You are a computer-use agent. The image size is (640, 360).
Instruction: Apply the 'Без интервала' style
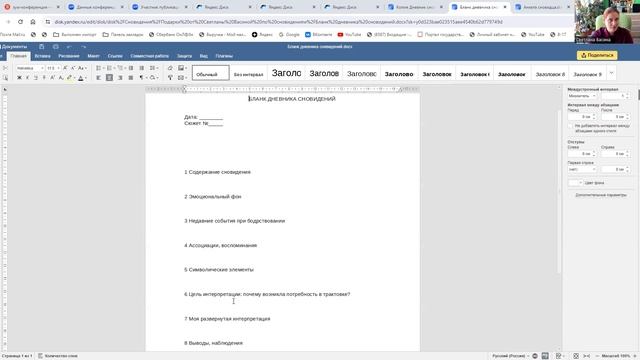coord(248,73)
